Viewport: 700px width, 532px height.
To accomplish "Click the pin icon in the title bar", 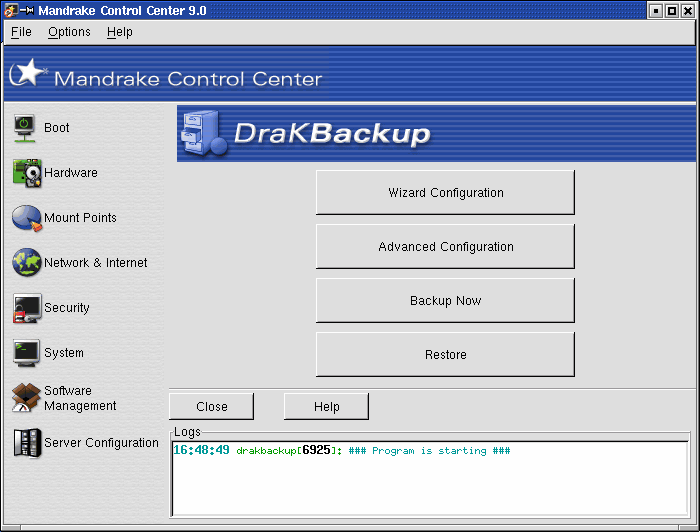I will click(x=27, y=10).
